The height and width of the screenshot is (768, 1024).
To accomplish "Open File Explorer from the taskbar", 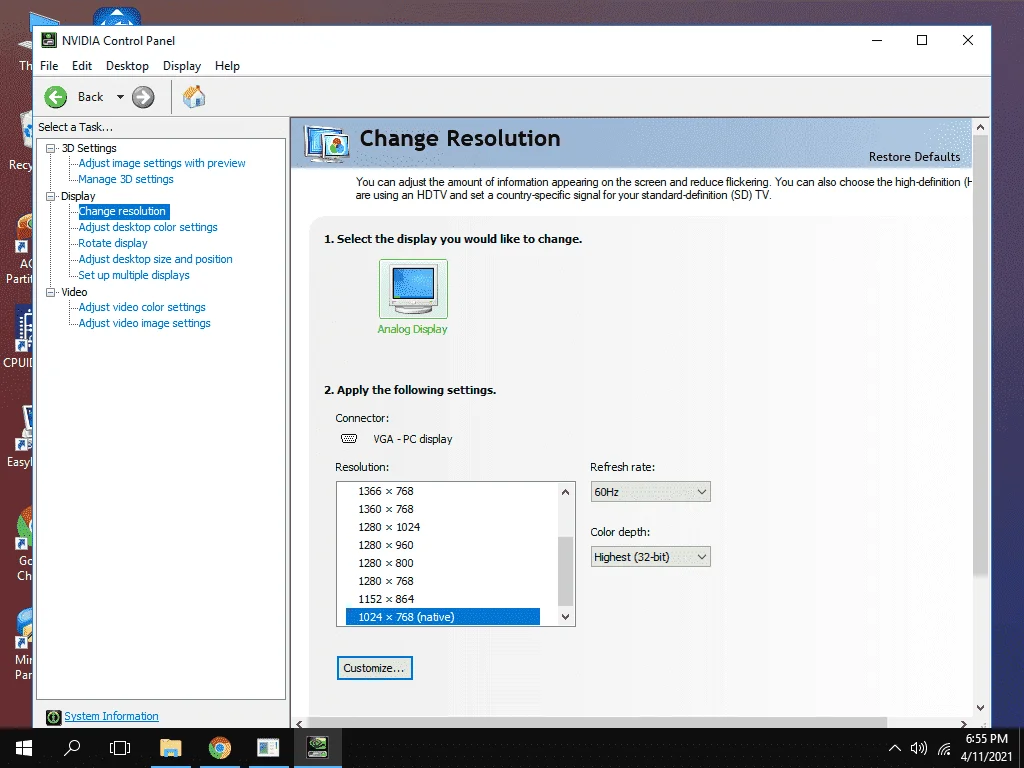I will click(x=170, y=748).
